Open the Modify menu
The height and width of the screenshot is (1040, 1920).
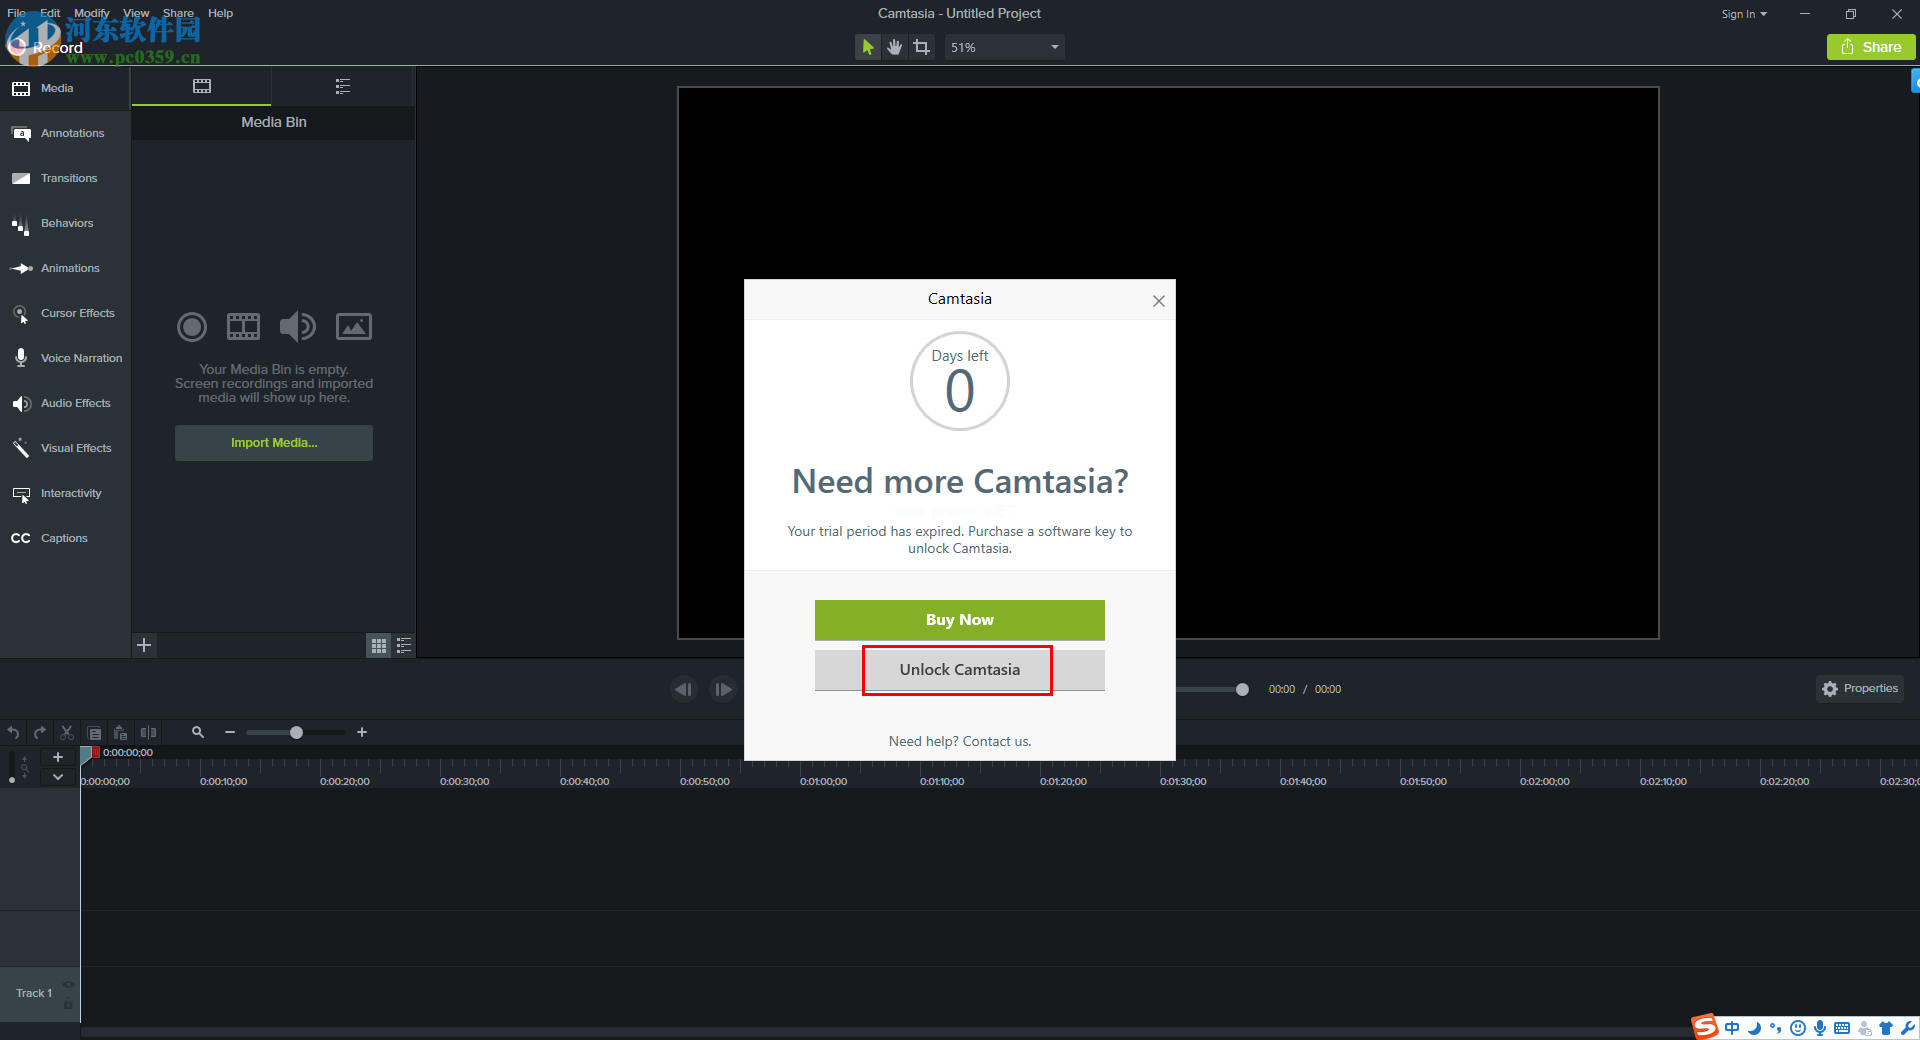91,13
